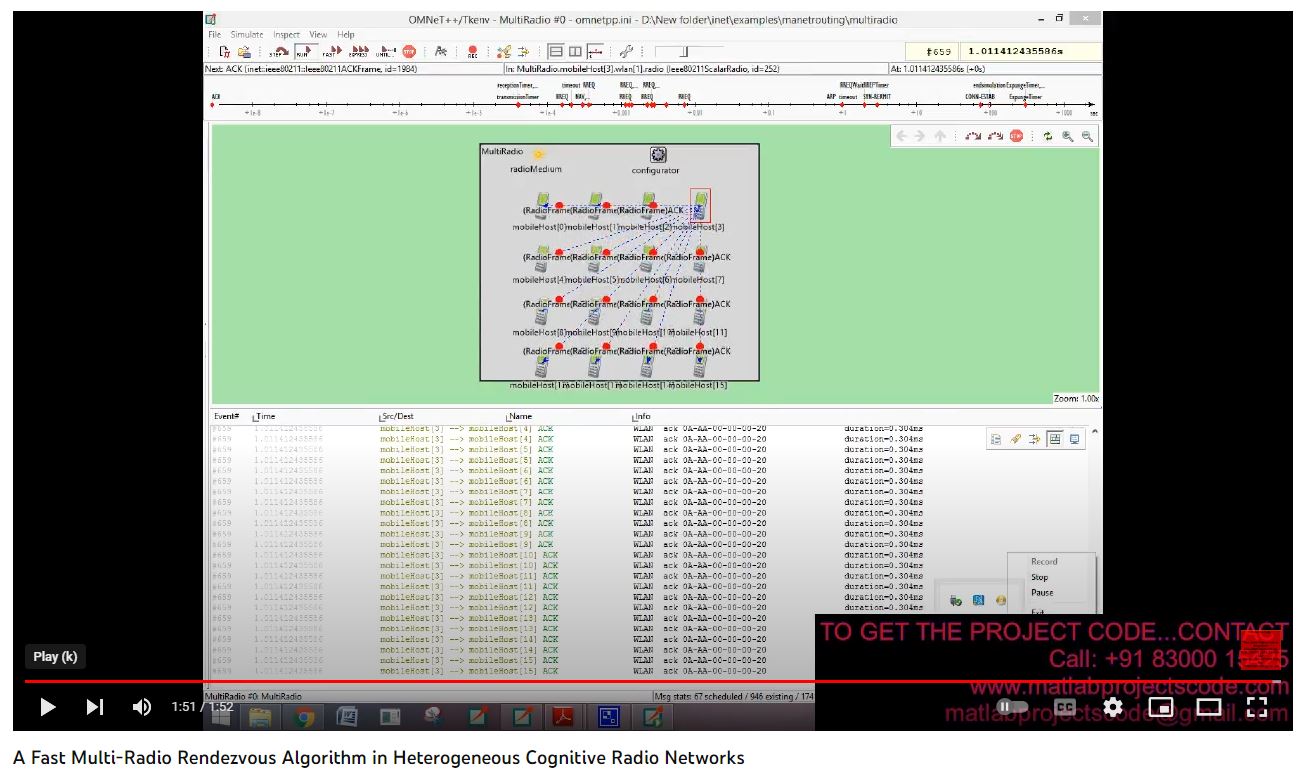
Task: Stop simulation with main toolbar STOP icon
Action: click(409, 51)
